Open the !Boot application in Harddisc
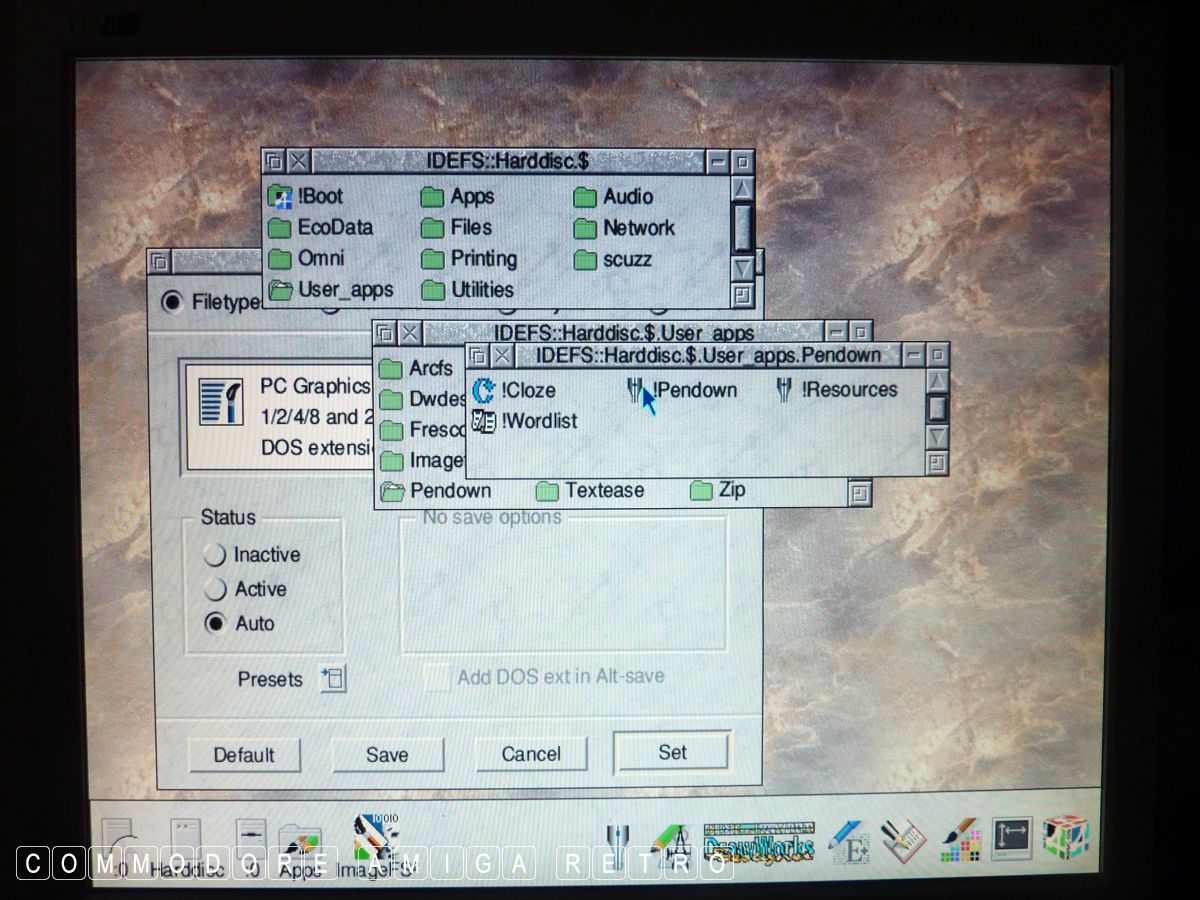Screen dimensions: 1200x900 click(281, 197)
